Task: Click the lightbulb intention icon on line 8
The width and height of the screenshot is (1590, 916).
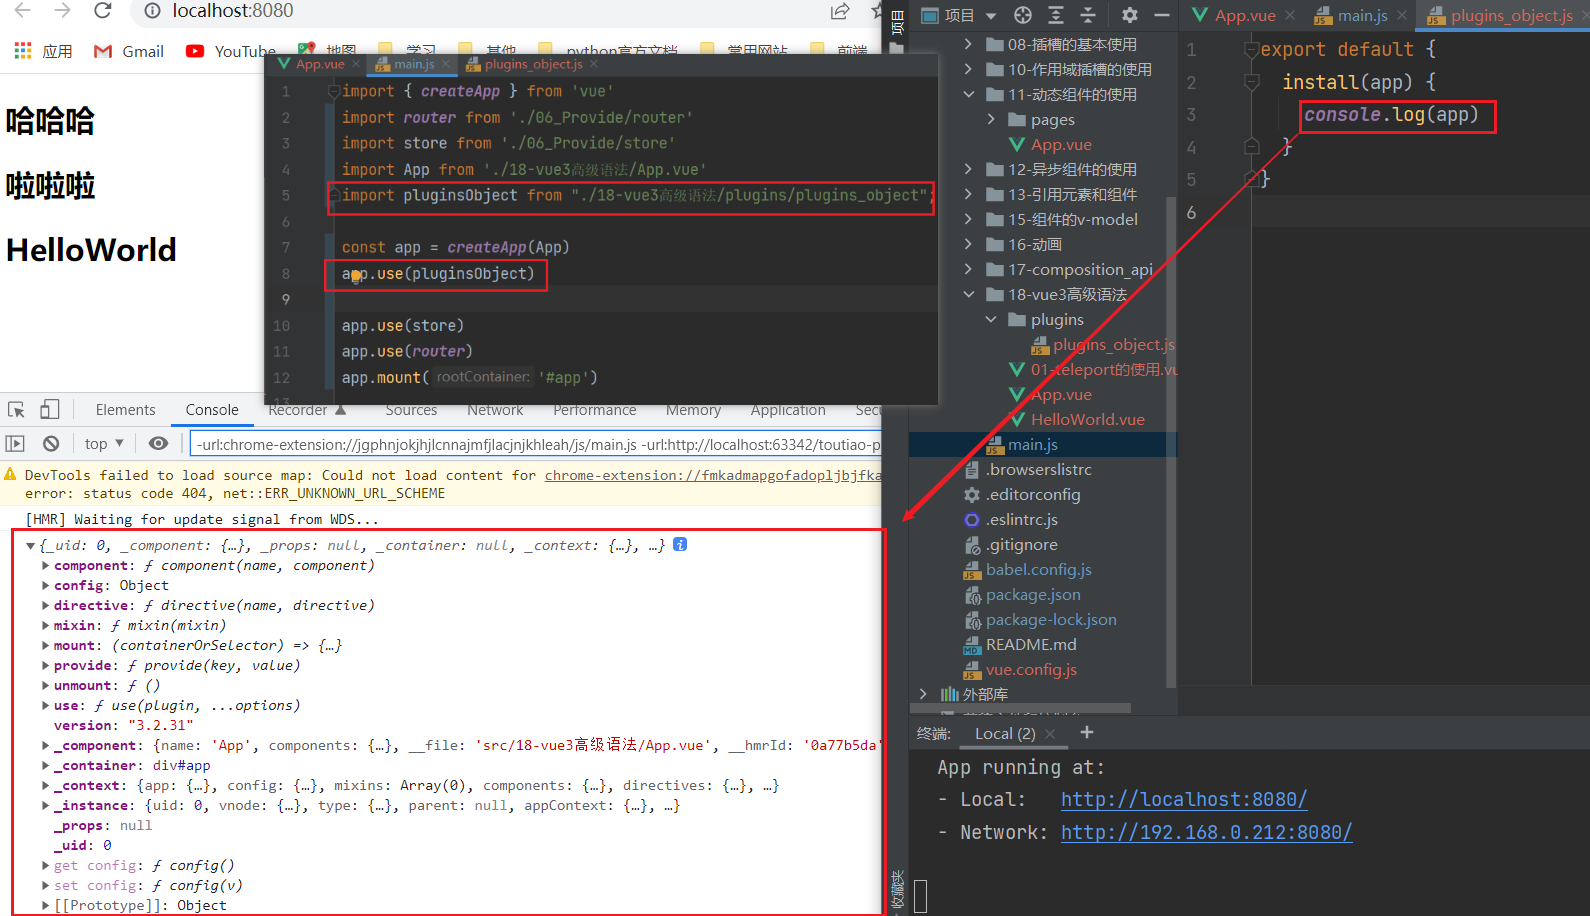Action: click(x=356, y=277)
